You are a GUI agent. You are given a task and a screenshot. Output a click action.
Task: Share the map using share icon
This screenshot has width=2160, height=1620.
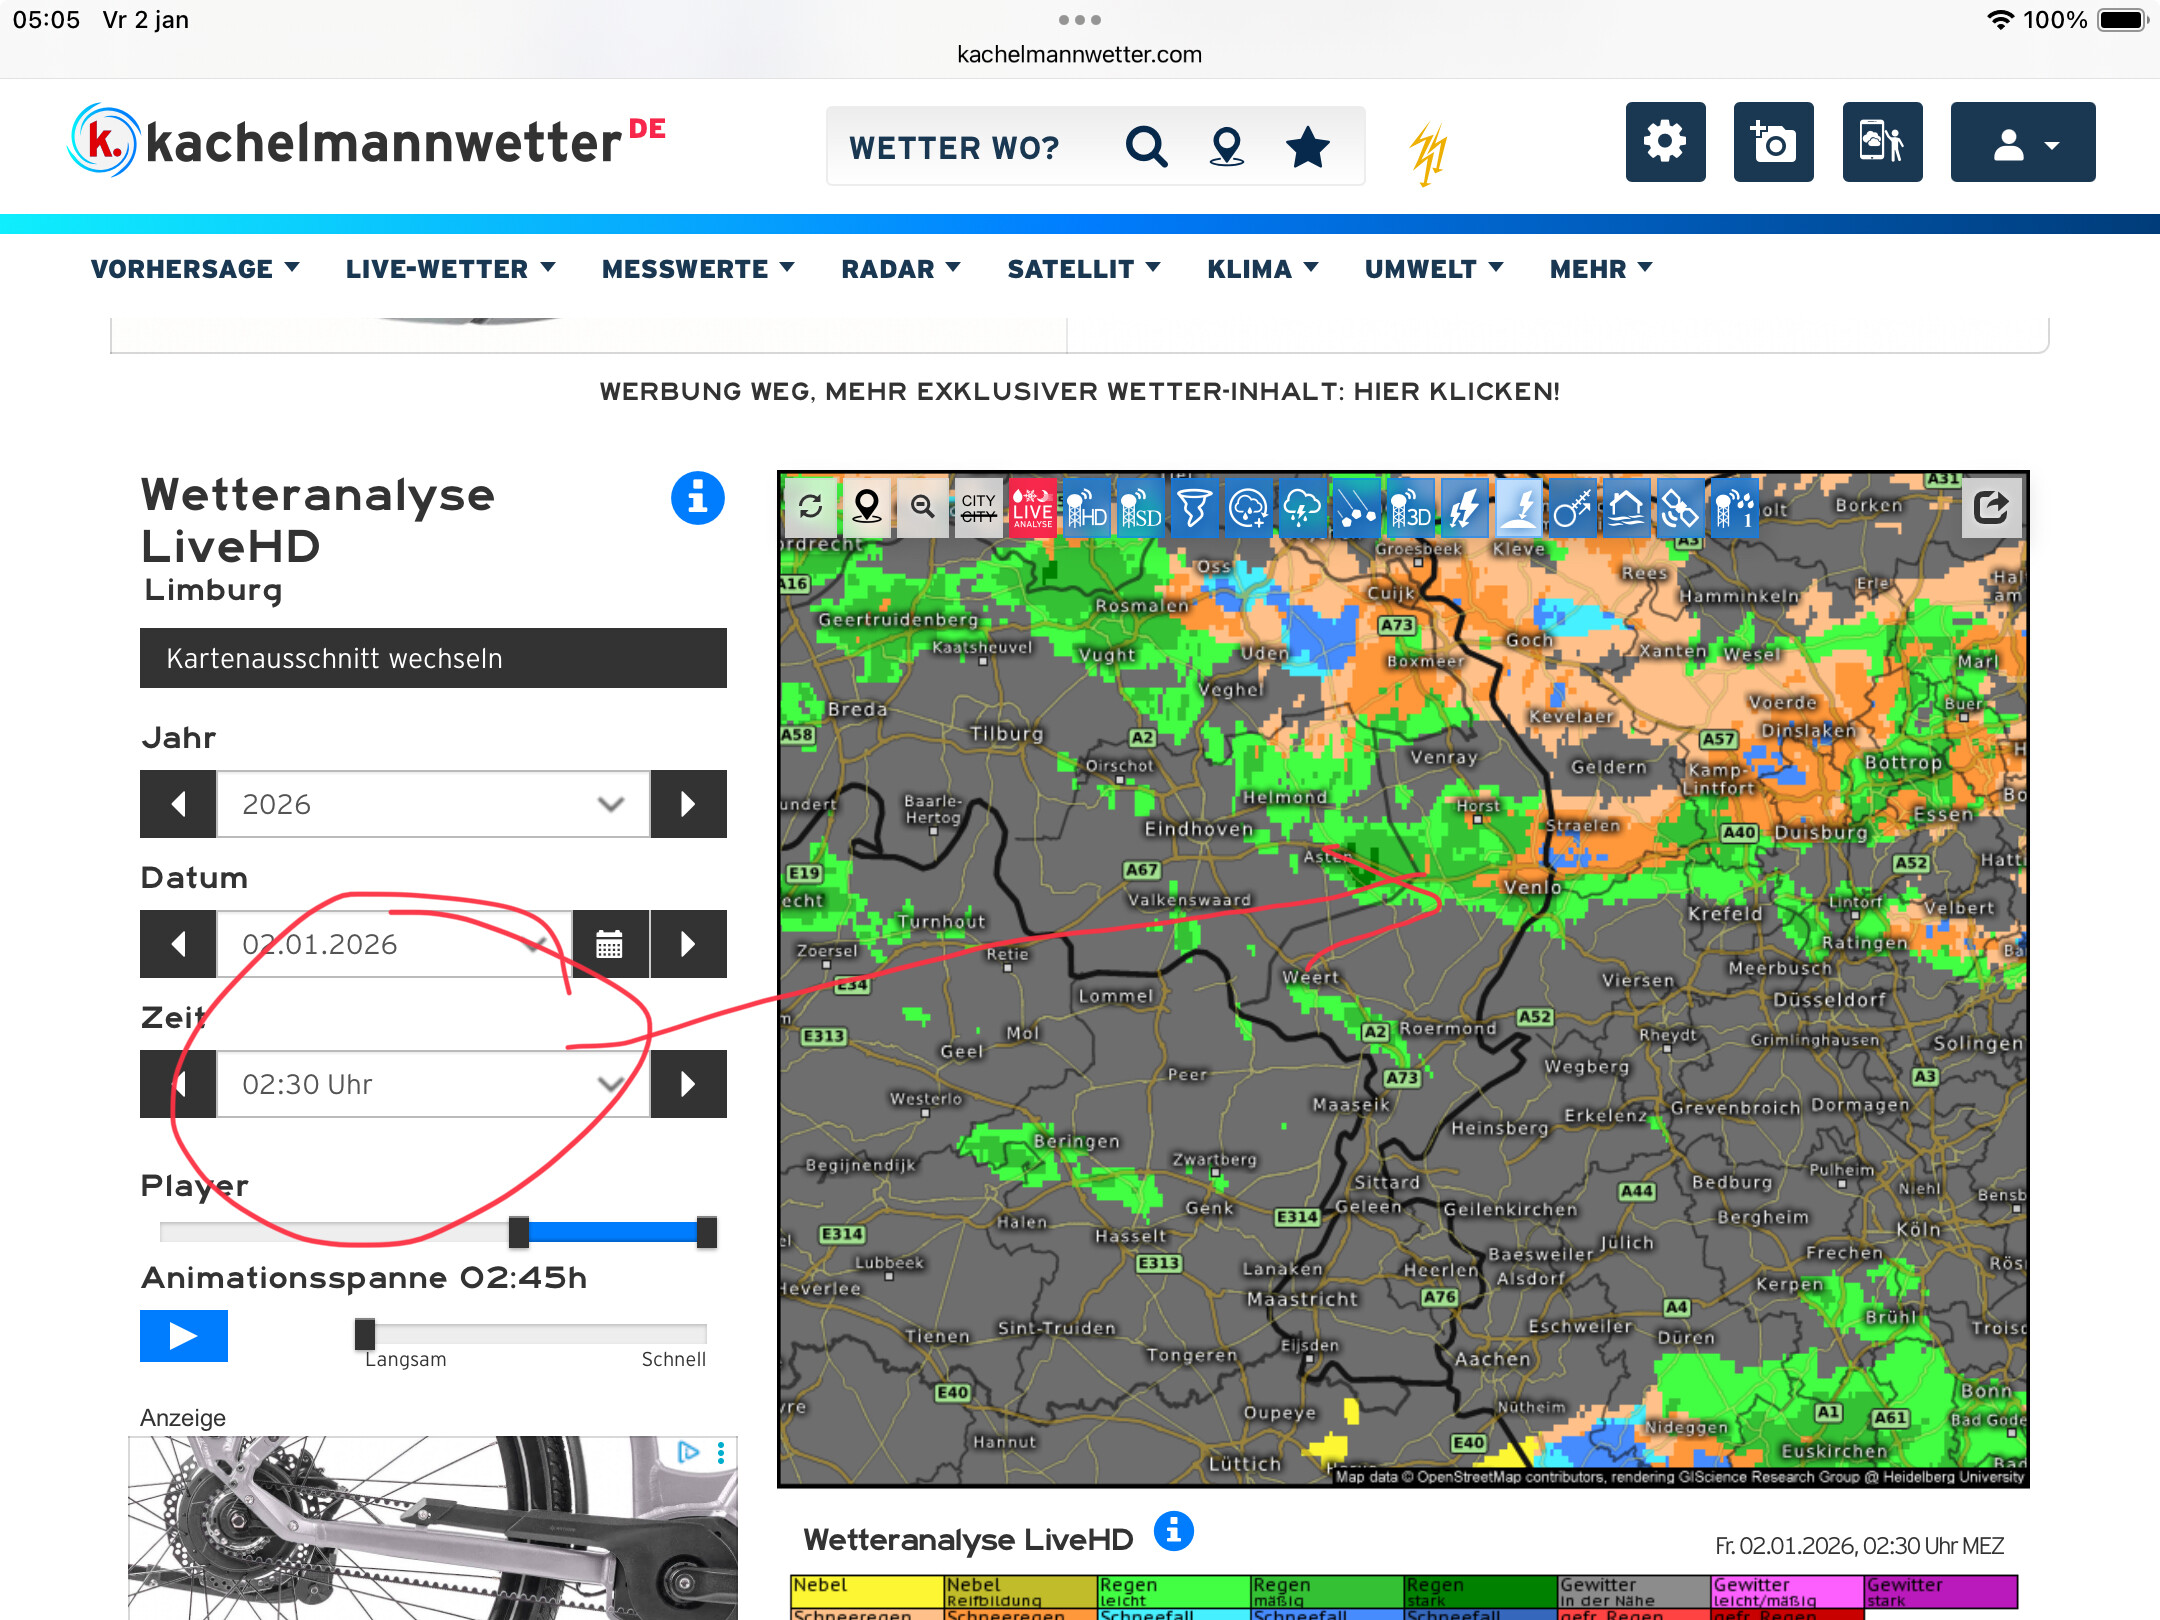1991,507
